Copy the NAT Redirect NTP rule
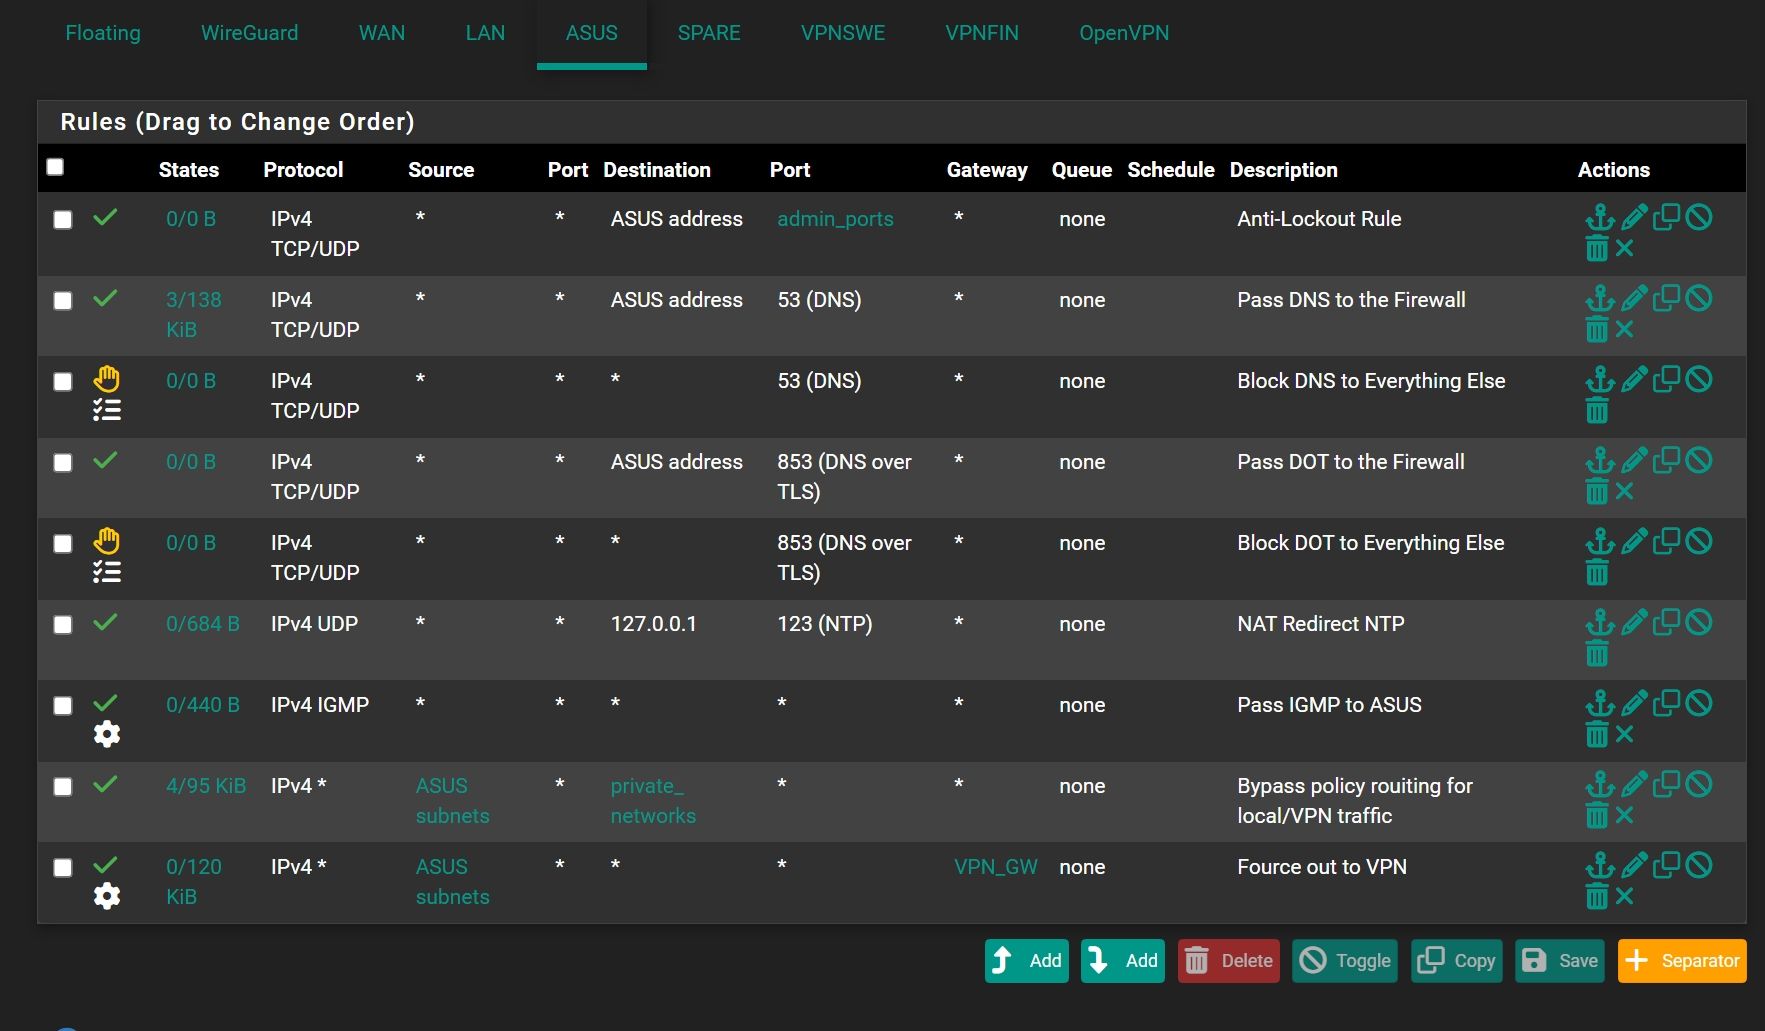 click(1666, 622)
